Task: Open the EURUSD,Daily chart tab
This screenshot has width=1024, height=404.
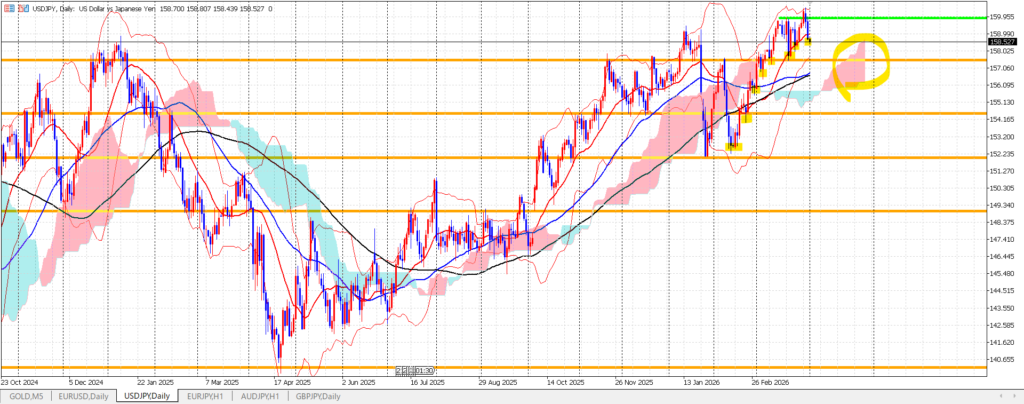Action: pyautogui.click(x=85, y=397)
